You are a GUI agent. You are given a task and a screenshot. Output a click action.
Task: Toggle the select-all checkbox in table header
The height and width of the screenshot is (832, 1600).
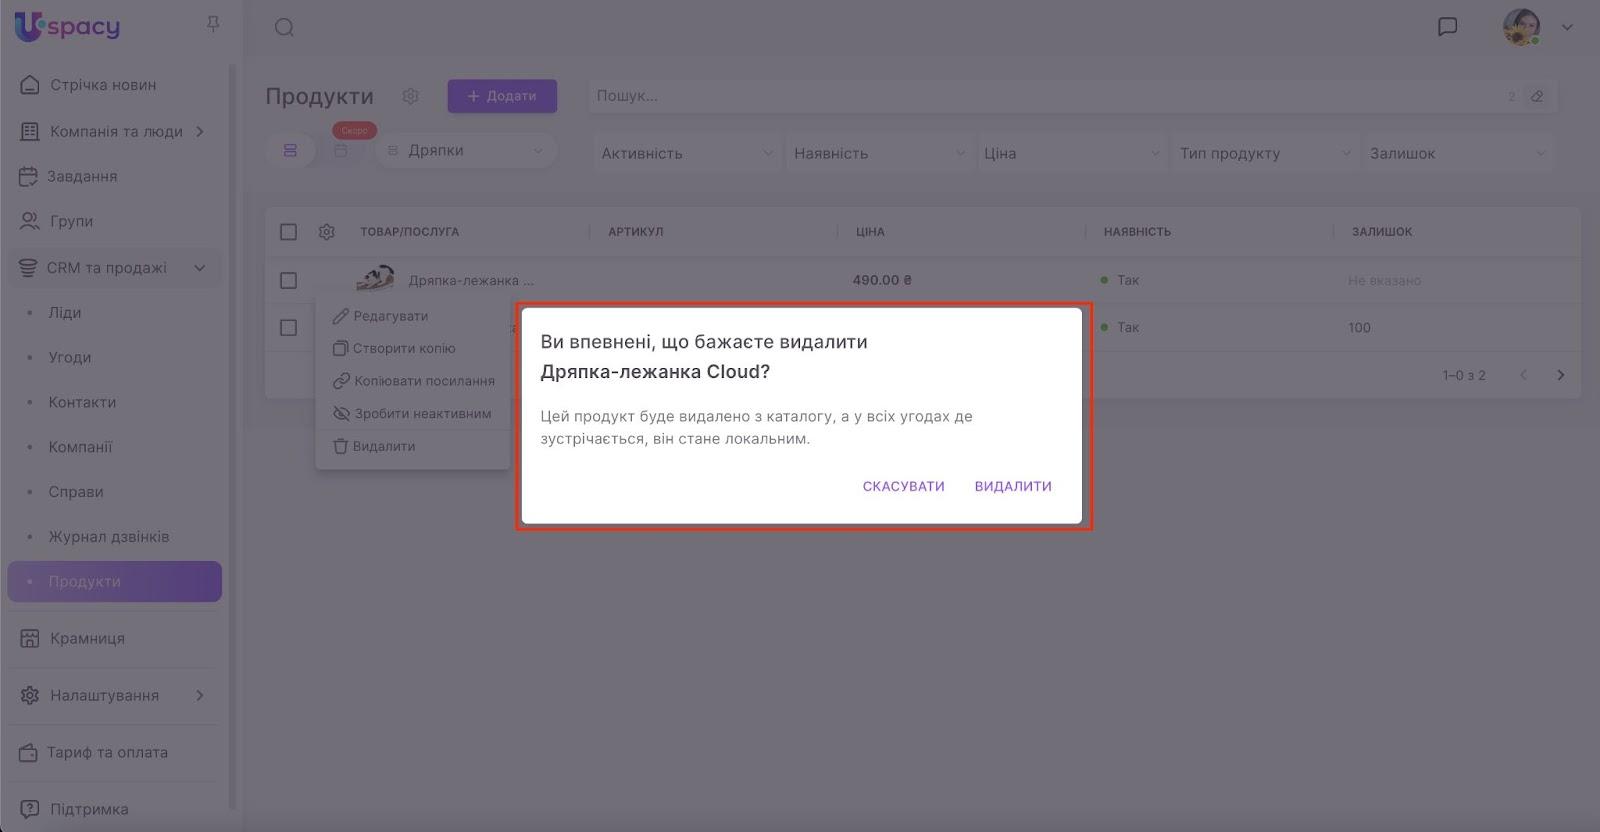point(288,232)
